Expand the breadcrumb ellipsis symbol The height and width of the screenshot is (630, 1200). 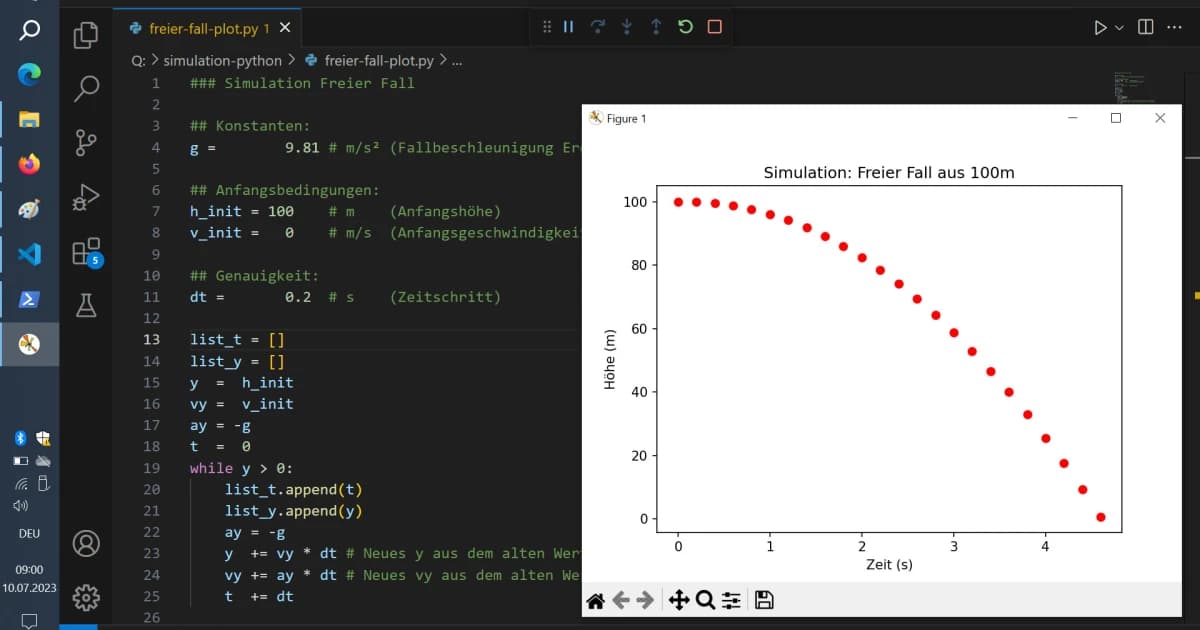457,60
